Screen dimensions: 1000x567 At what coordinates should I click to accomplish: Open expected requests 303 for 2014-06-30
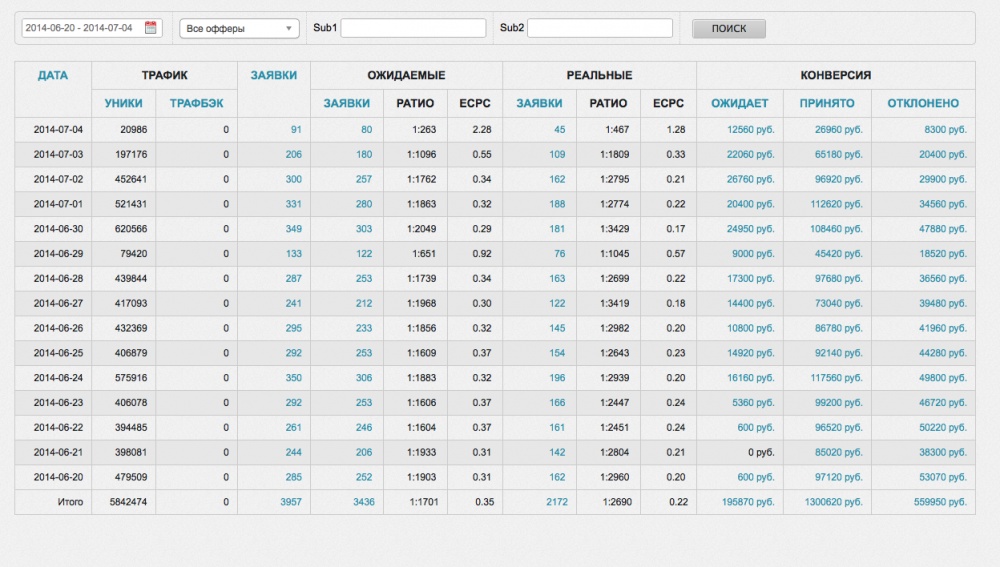coord(364,229)
